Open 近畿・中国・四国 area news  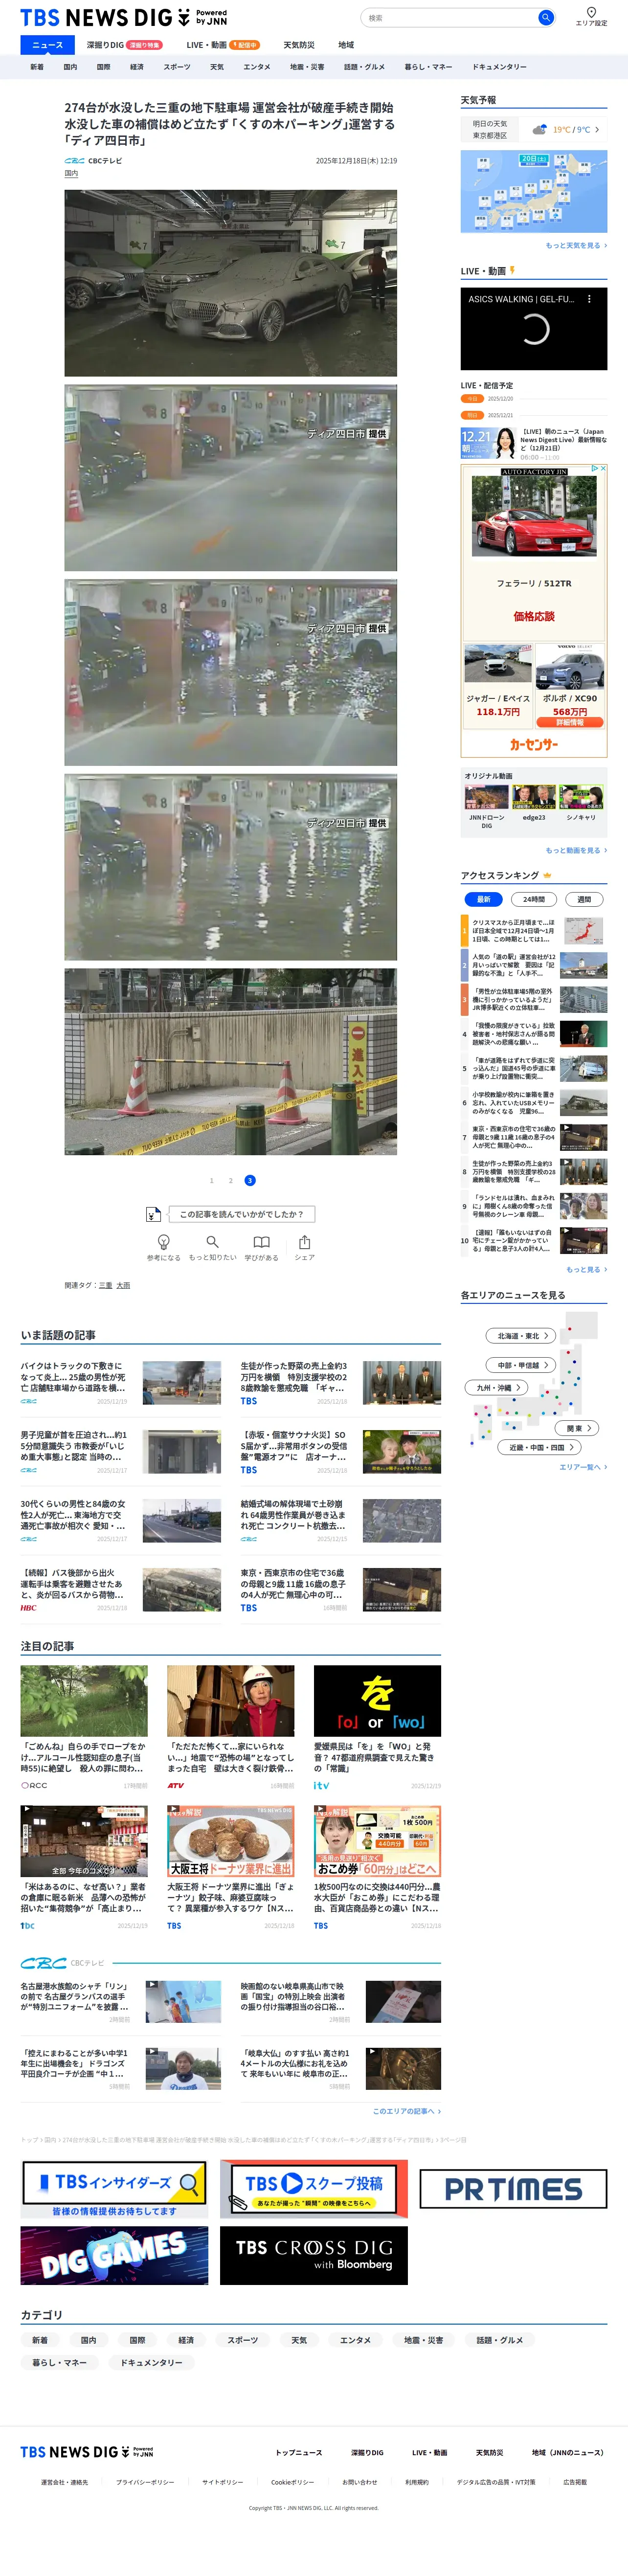(539, 1447)
